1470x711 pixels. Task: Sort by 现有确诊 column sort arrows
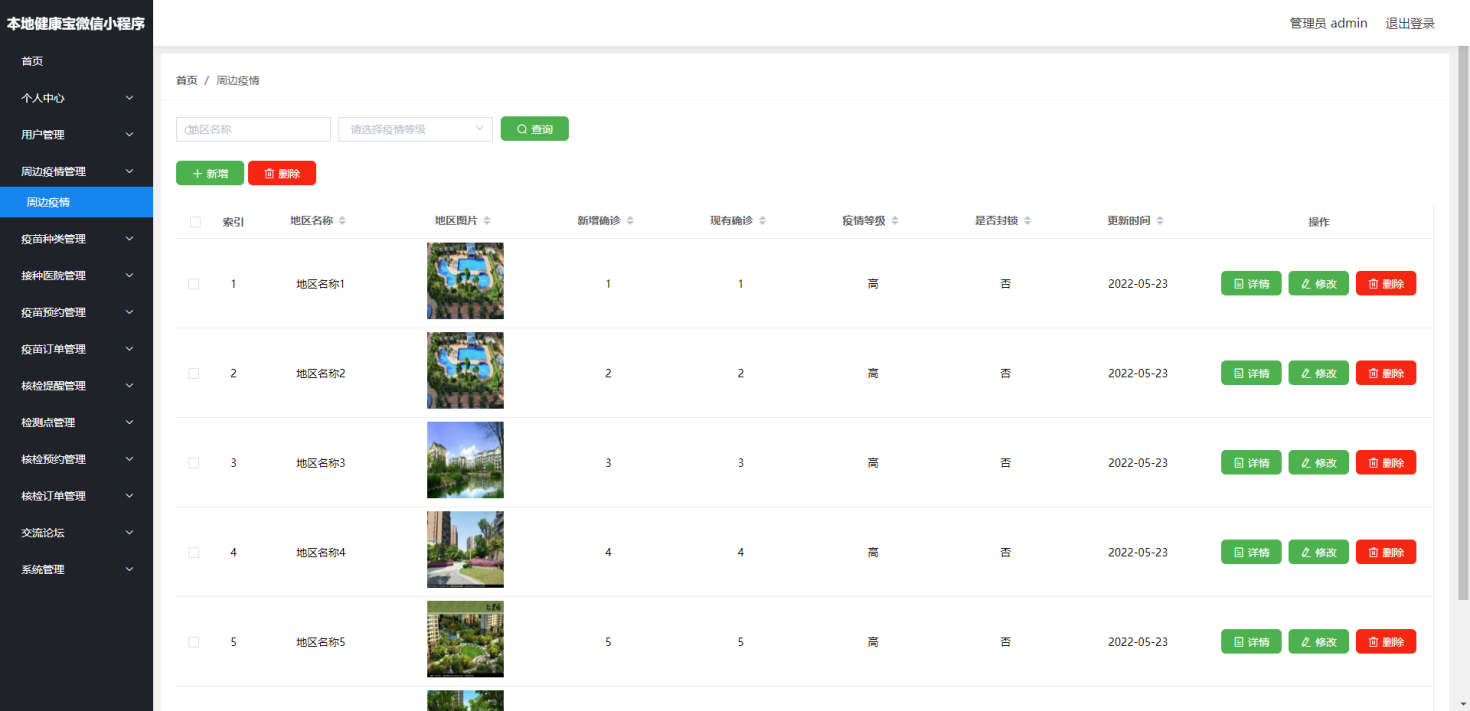point(762,221)
